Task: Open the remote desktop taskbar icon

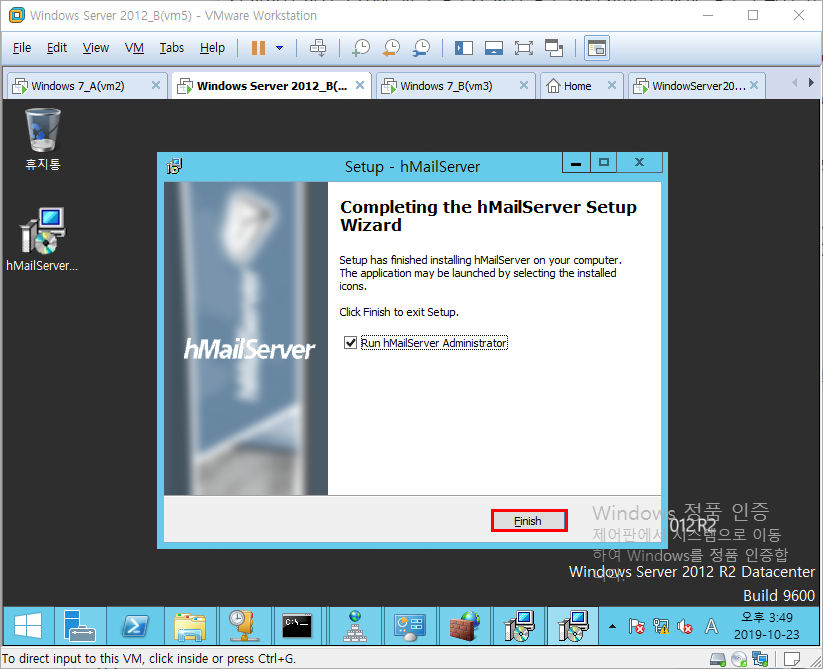Action: point(410,626)
